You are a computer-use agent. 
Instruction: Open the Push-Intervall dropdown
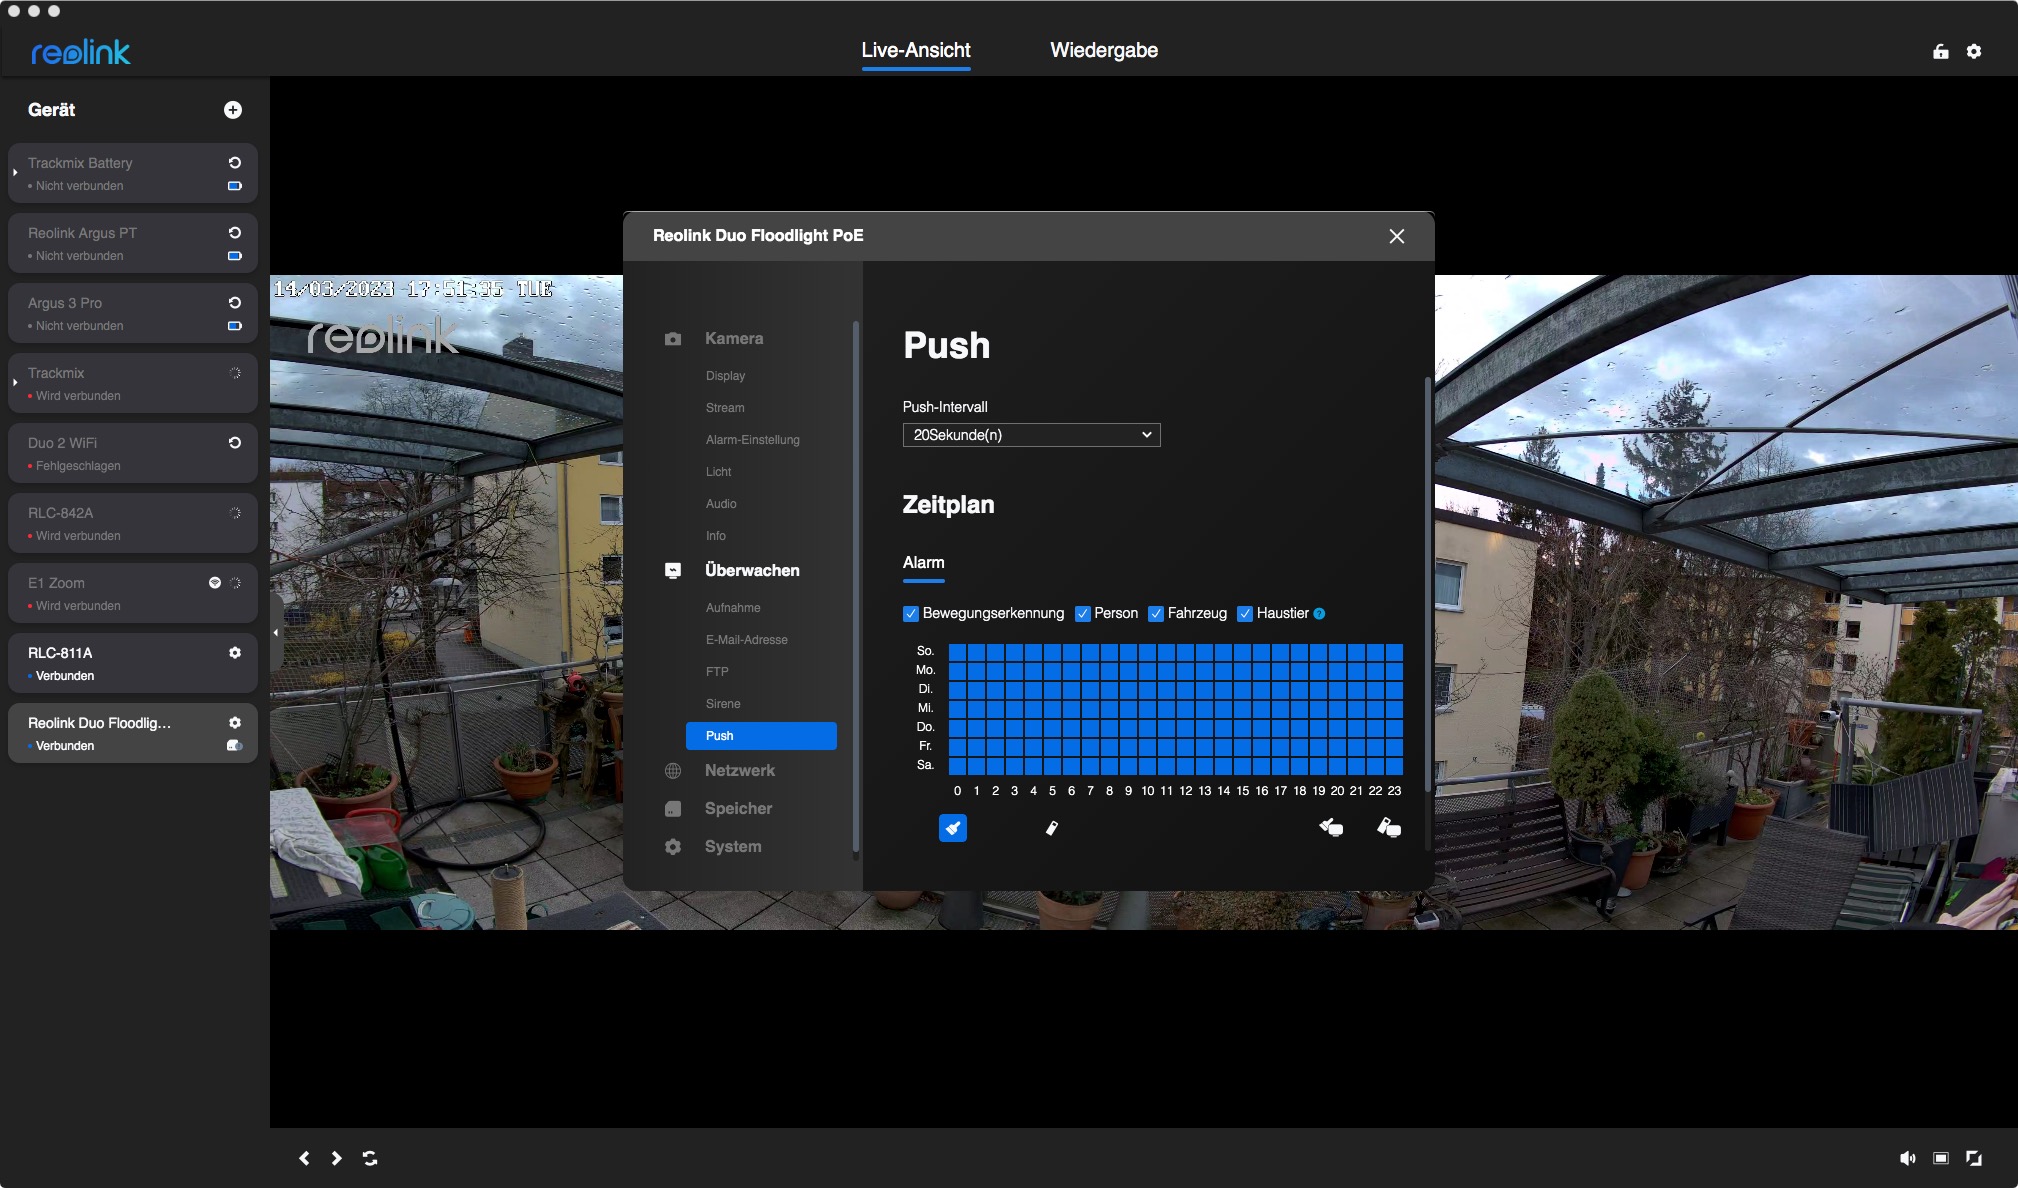click(1031, 435)
